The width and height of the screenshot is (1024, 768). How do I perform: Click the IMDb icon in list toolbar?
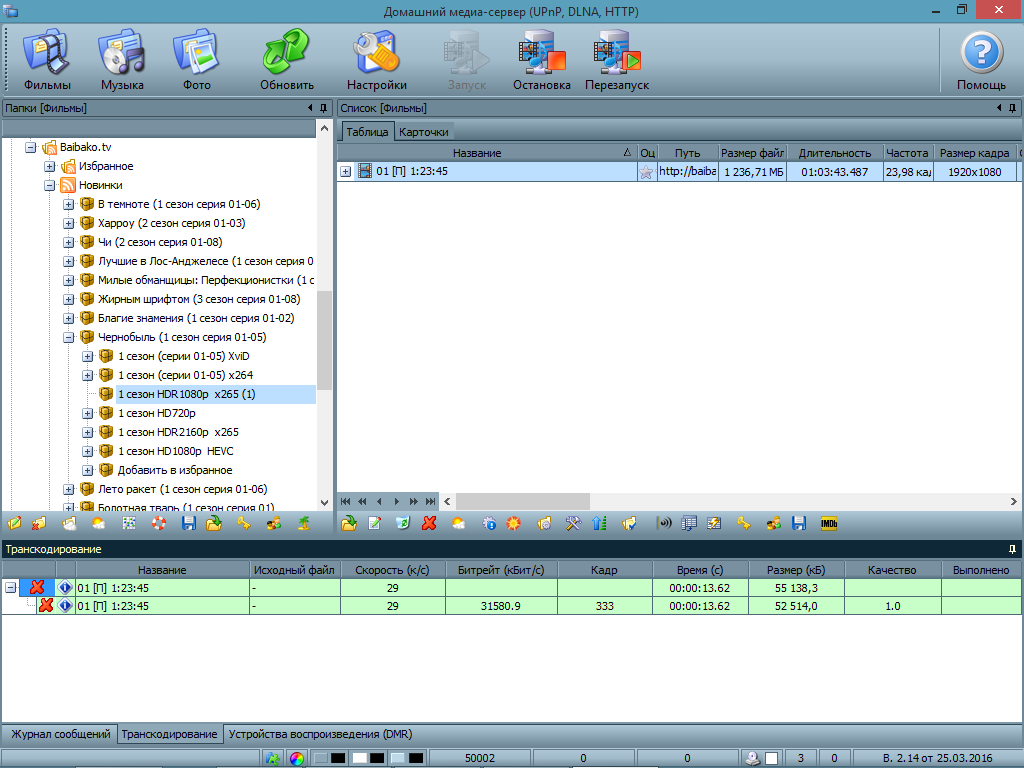coord(828,523)
